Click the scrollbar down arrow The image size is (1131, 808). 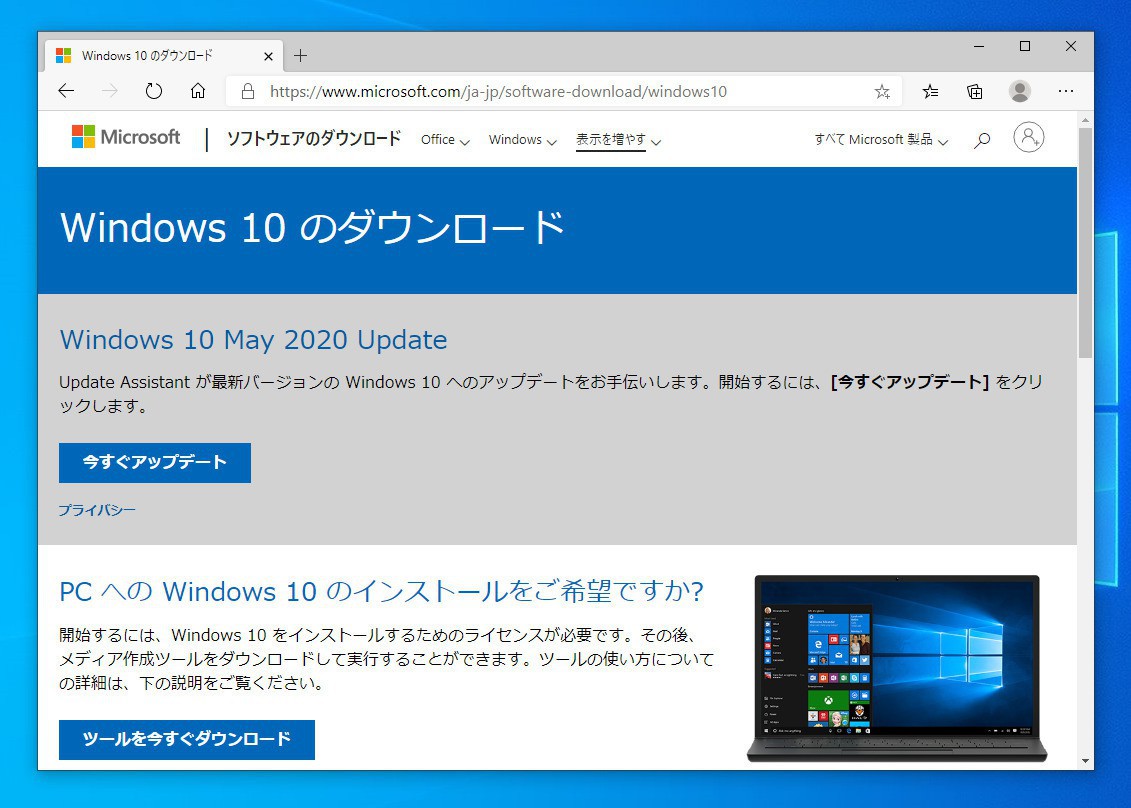(x=1085, y=761)
